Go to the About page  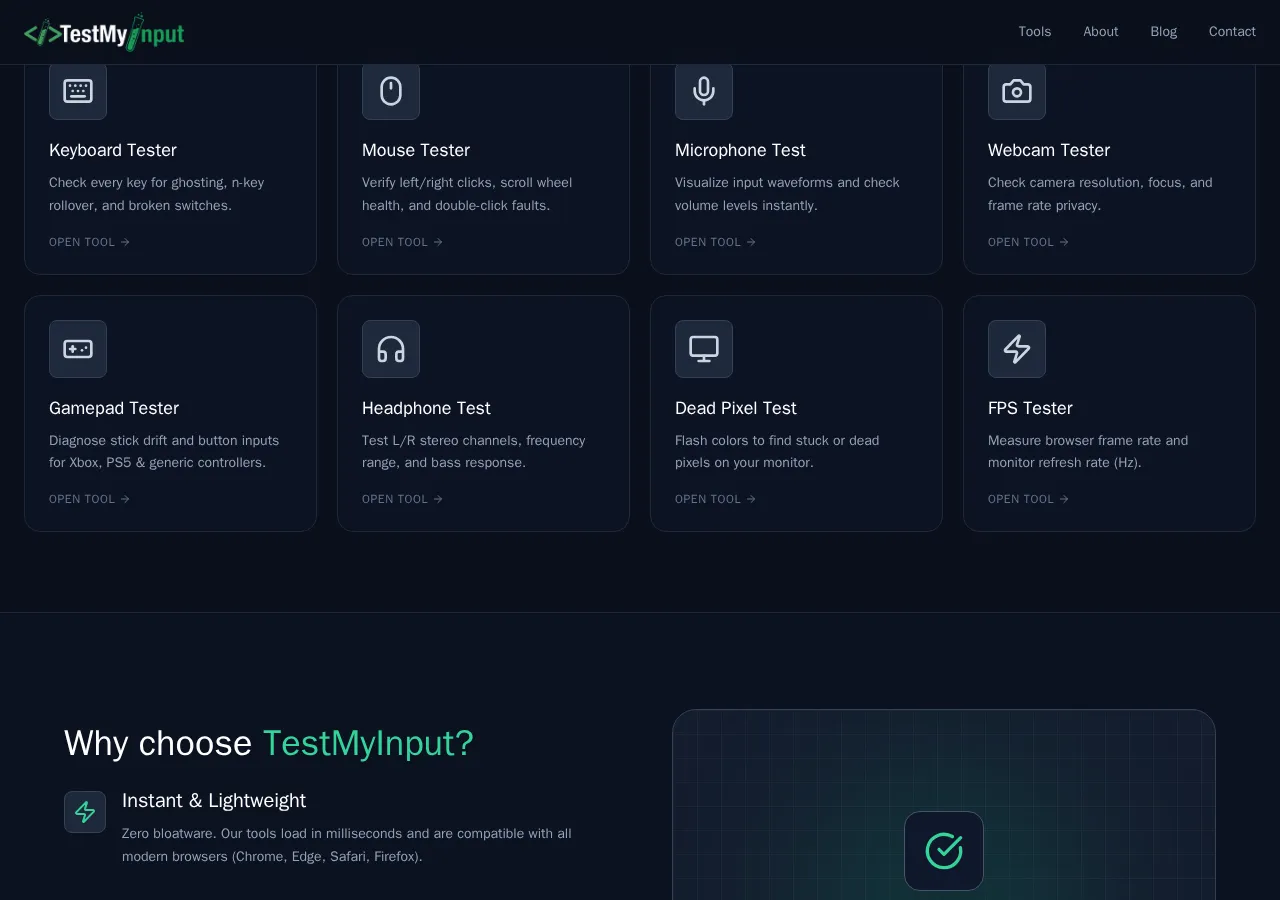point(1100,32)
